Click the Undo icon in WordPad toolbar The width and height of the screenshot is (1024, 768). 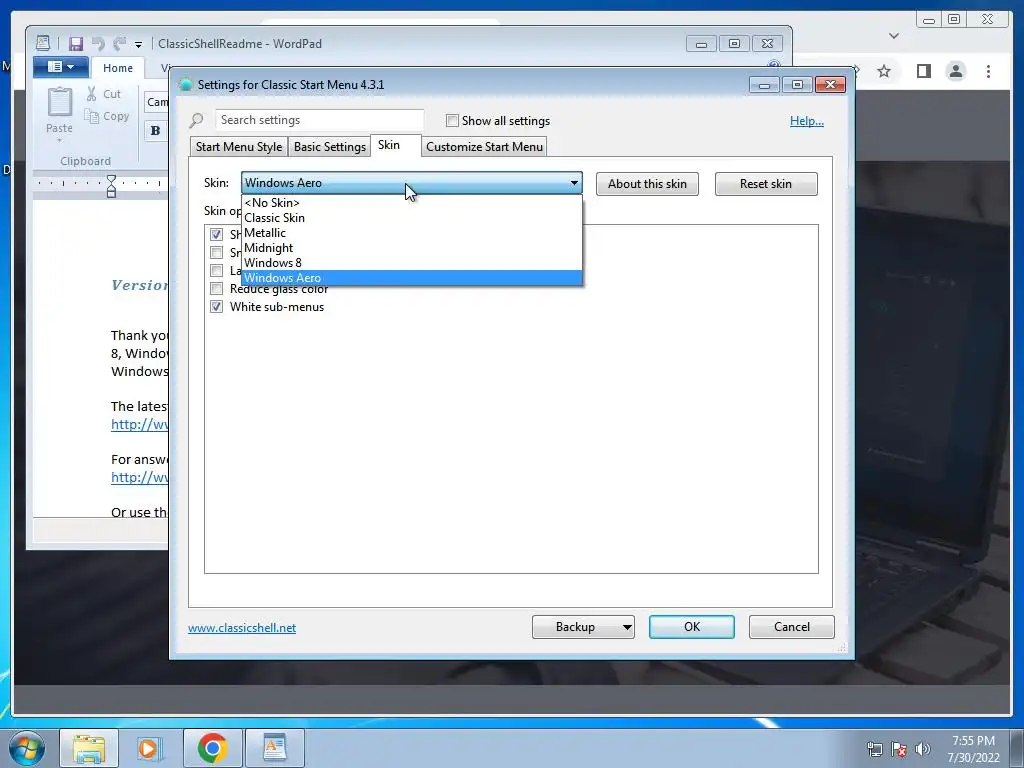tap(99, 44)
